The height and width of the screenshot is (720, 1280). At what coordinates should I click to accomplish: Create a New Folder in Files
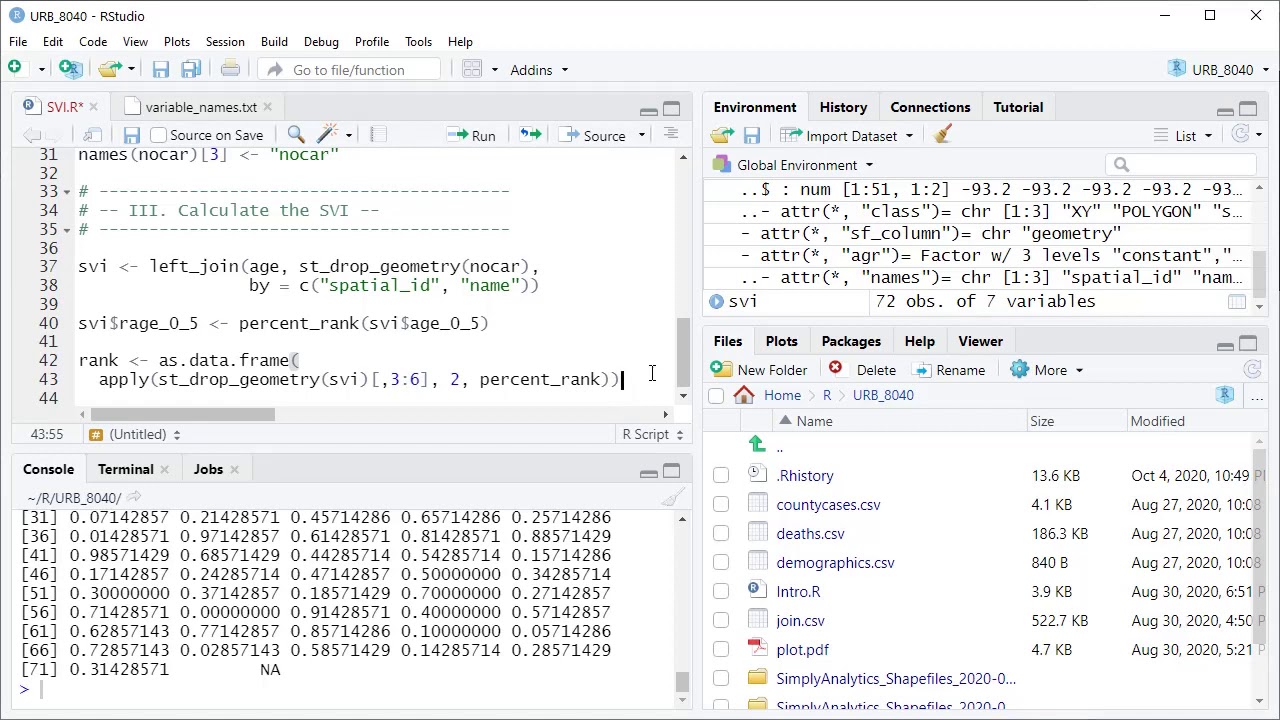tap(760, 370)
